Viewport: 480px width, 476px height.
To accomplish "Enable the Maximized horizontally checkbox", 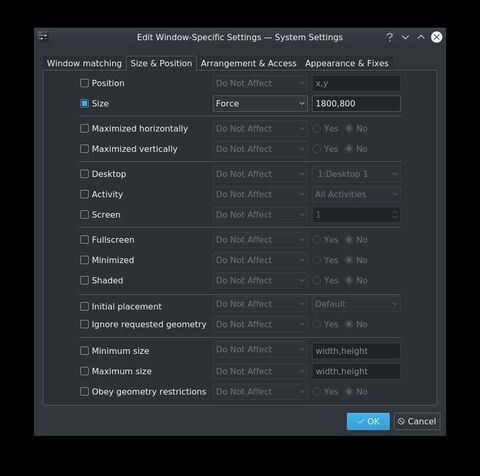I will [84, 129].
